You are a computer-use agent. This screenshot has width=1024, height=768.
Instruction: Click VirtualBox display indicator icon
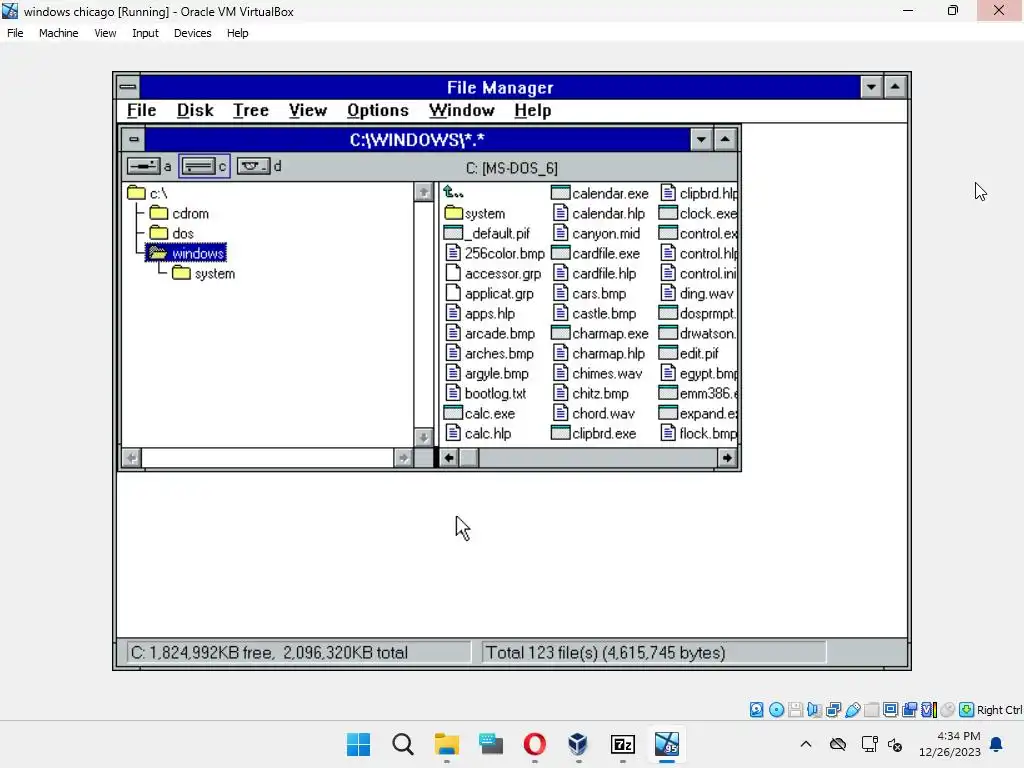tap(890, 709)
